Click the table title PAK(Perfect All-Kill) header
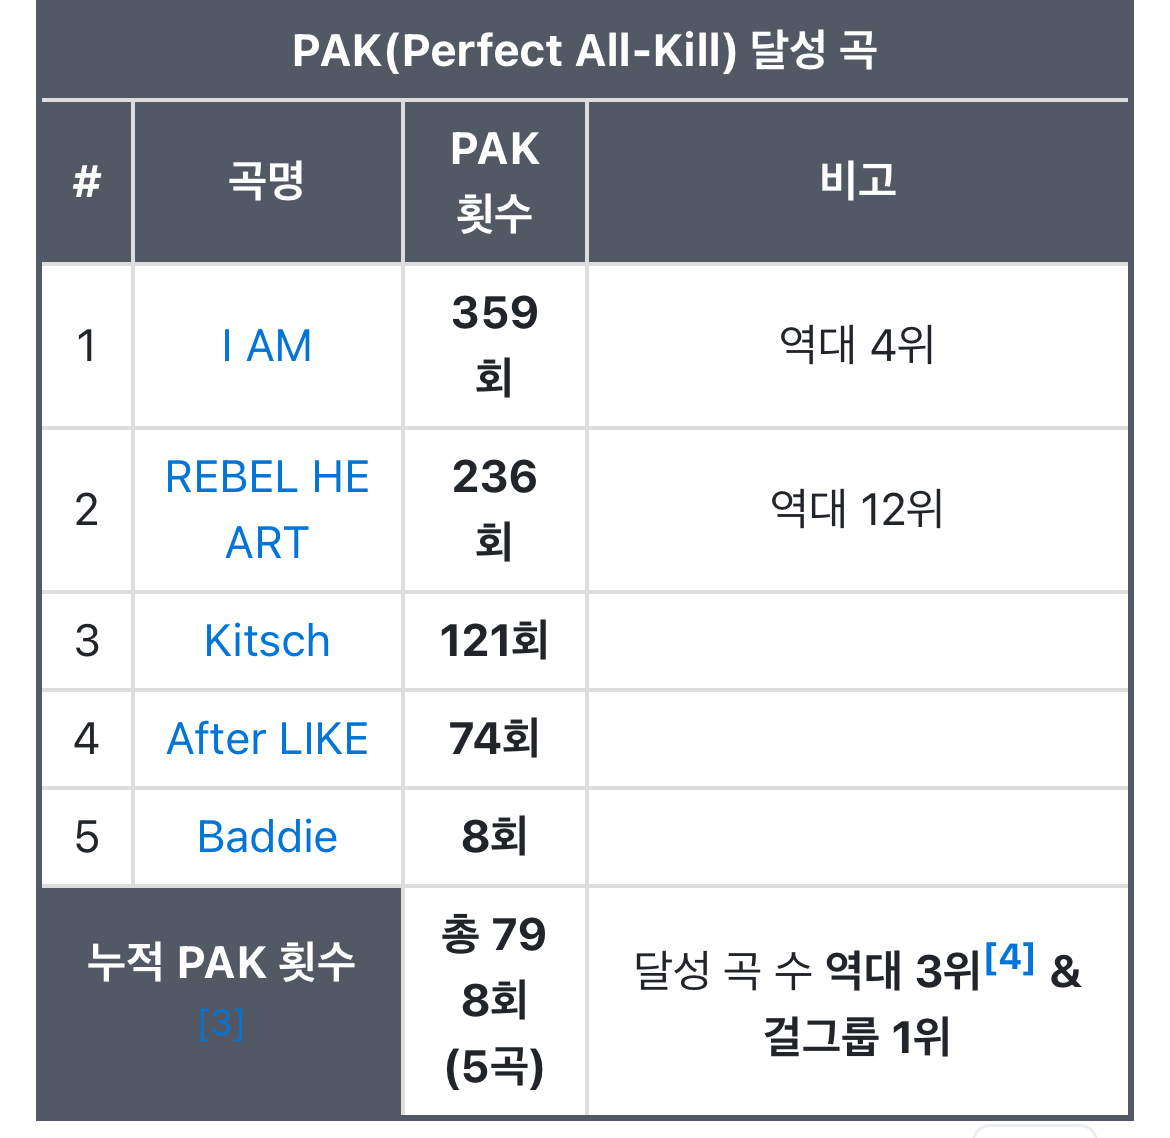The height and width of the screenshot is (1138, 1170). point(585,51)
